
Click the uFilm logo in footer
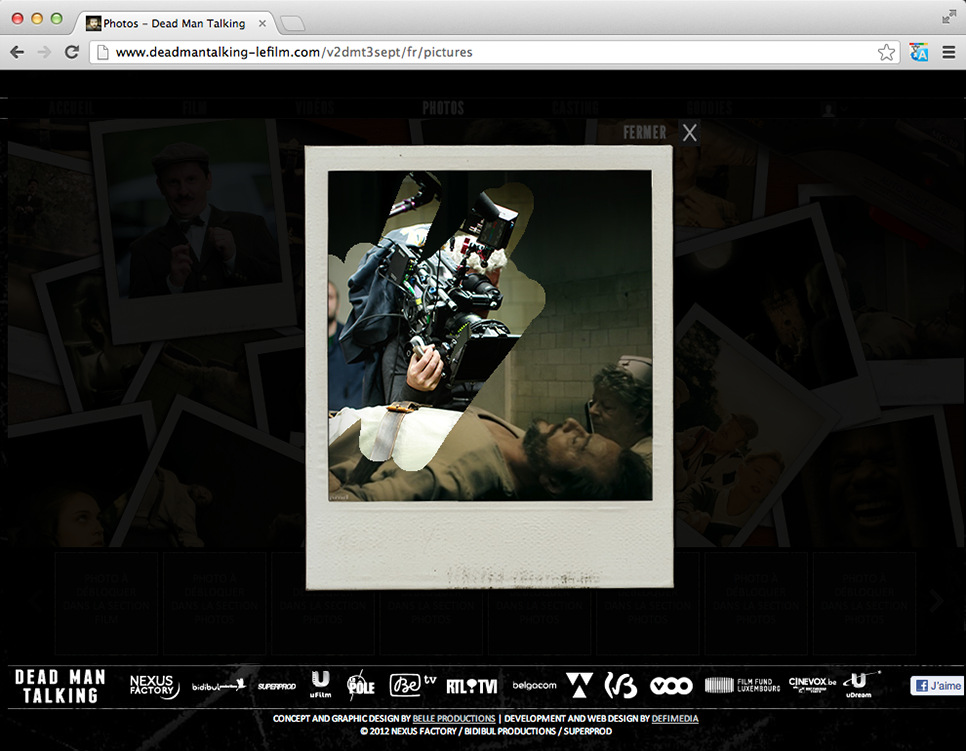pyautogui.click(x=320, y=684)
